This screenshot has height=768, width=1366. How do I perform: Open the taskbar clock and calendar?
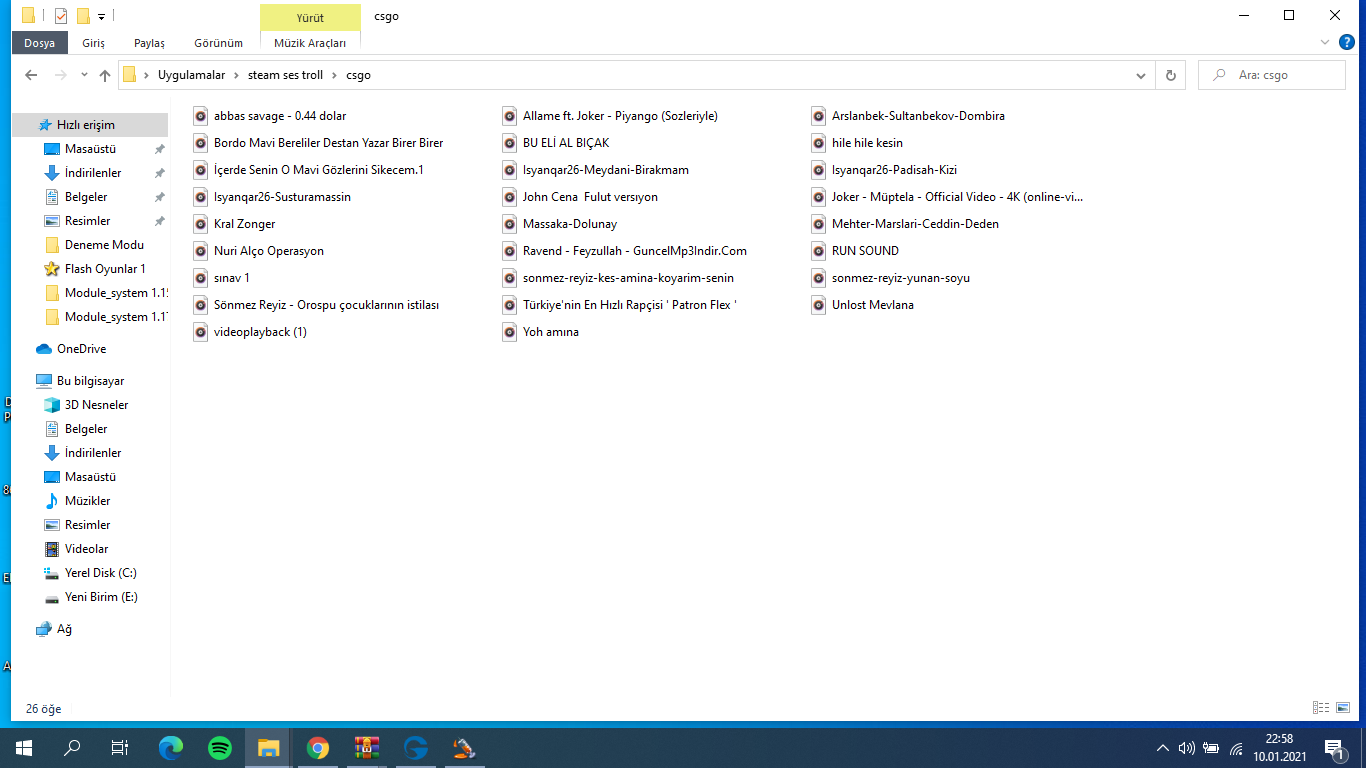1279,748
